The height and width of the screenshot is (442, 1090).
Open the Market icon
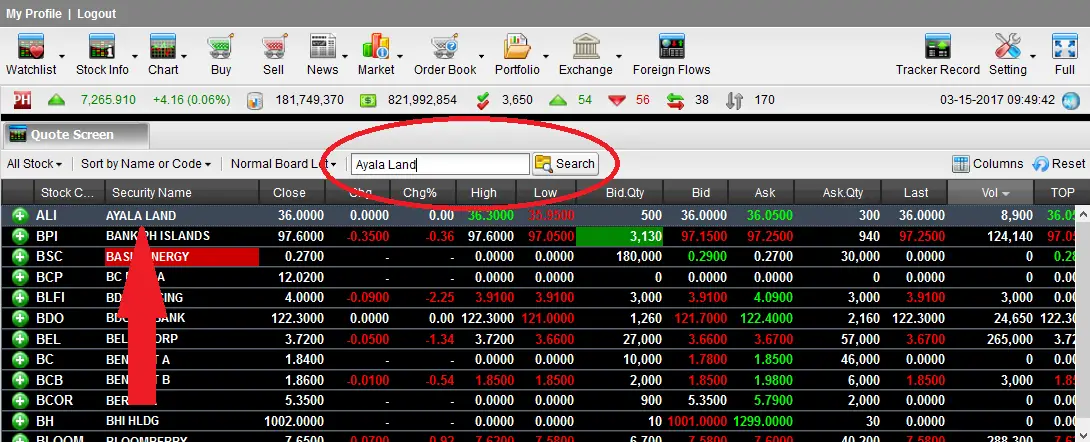point(375,47)
